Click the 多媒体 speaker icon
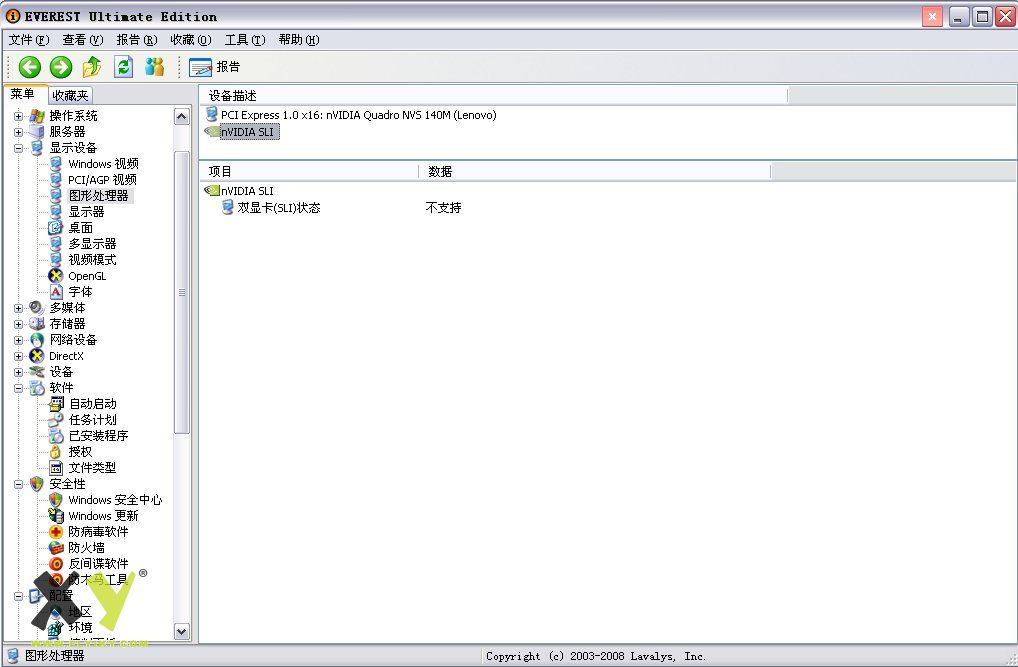1018x667 pixels. (37, 307)
